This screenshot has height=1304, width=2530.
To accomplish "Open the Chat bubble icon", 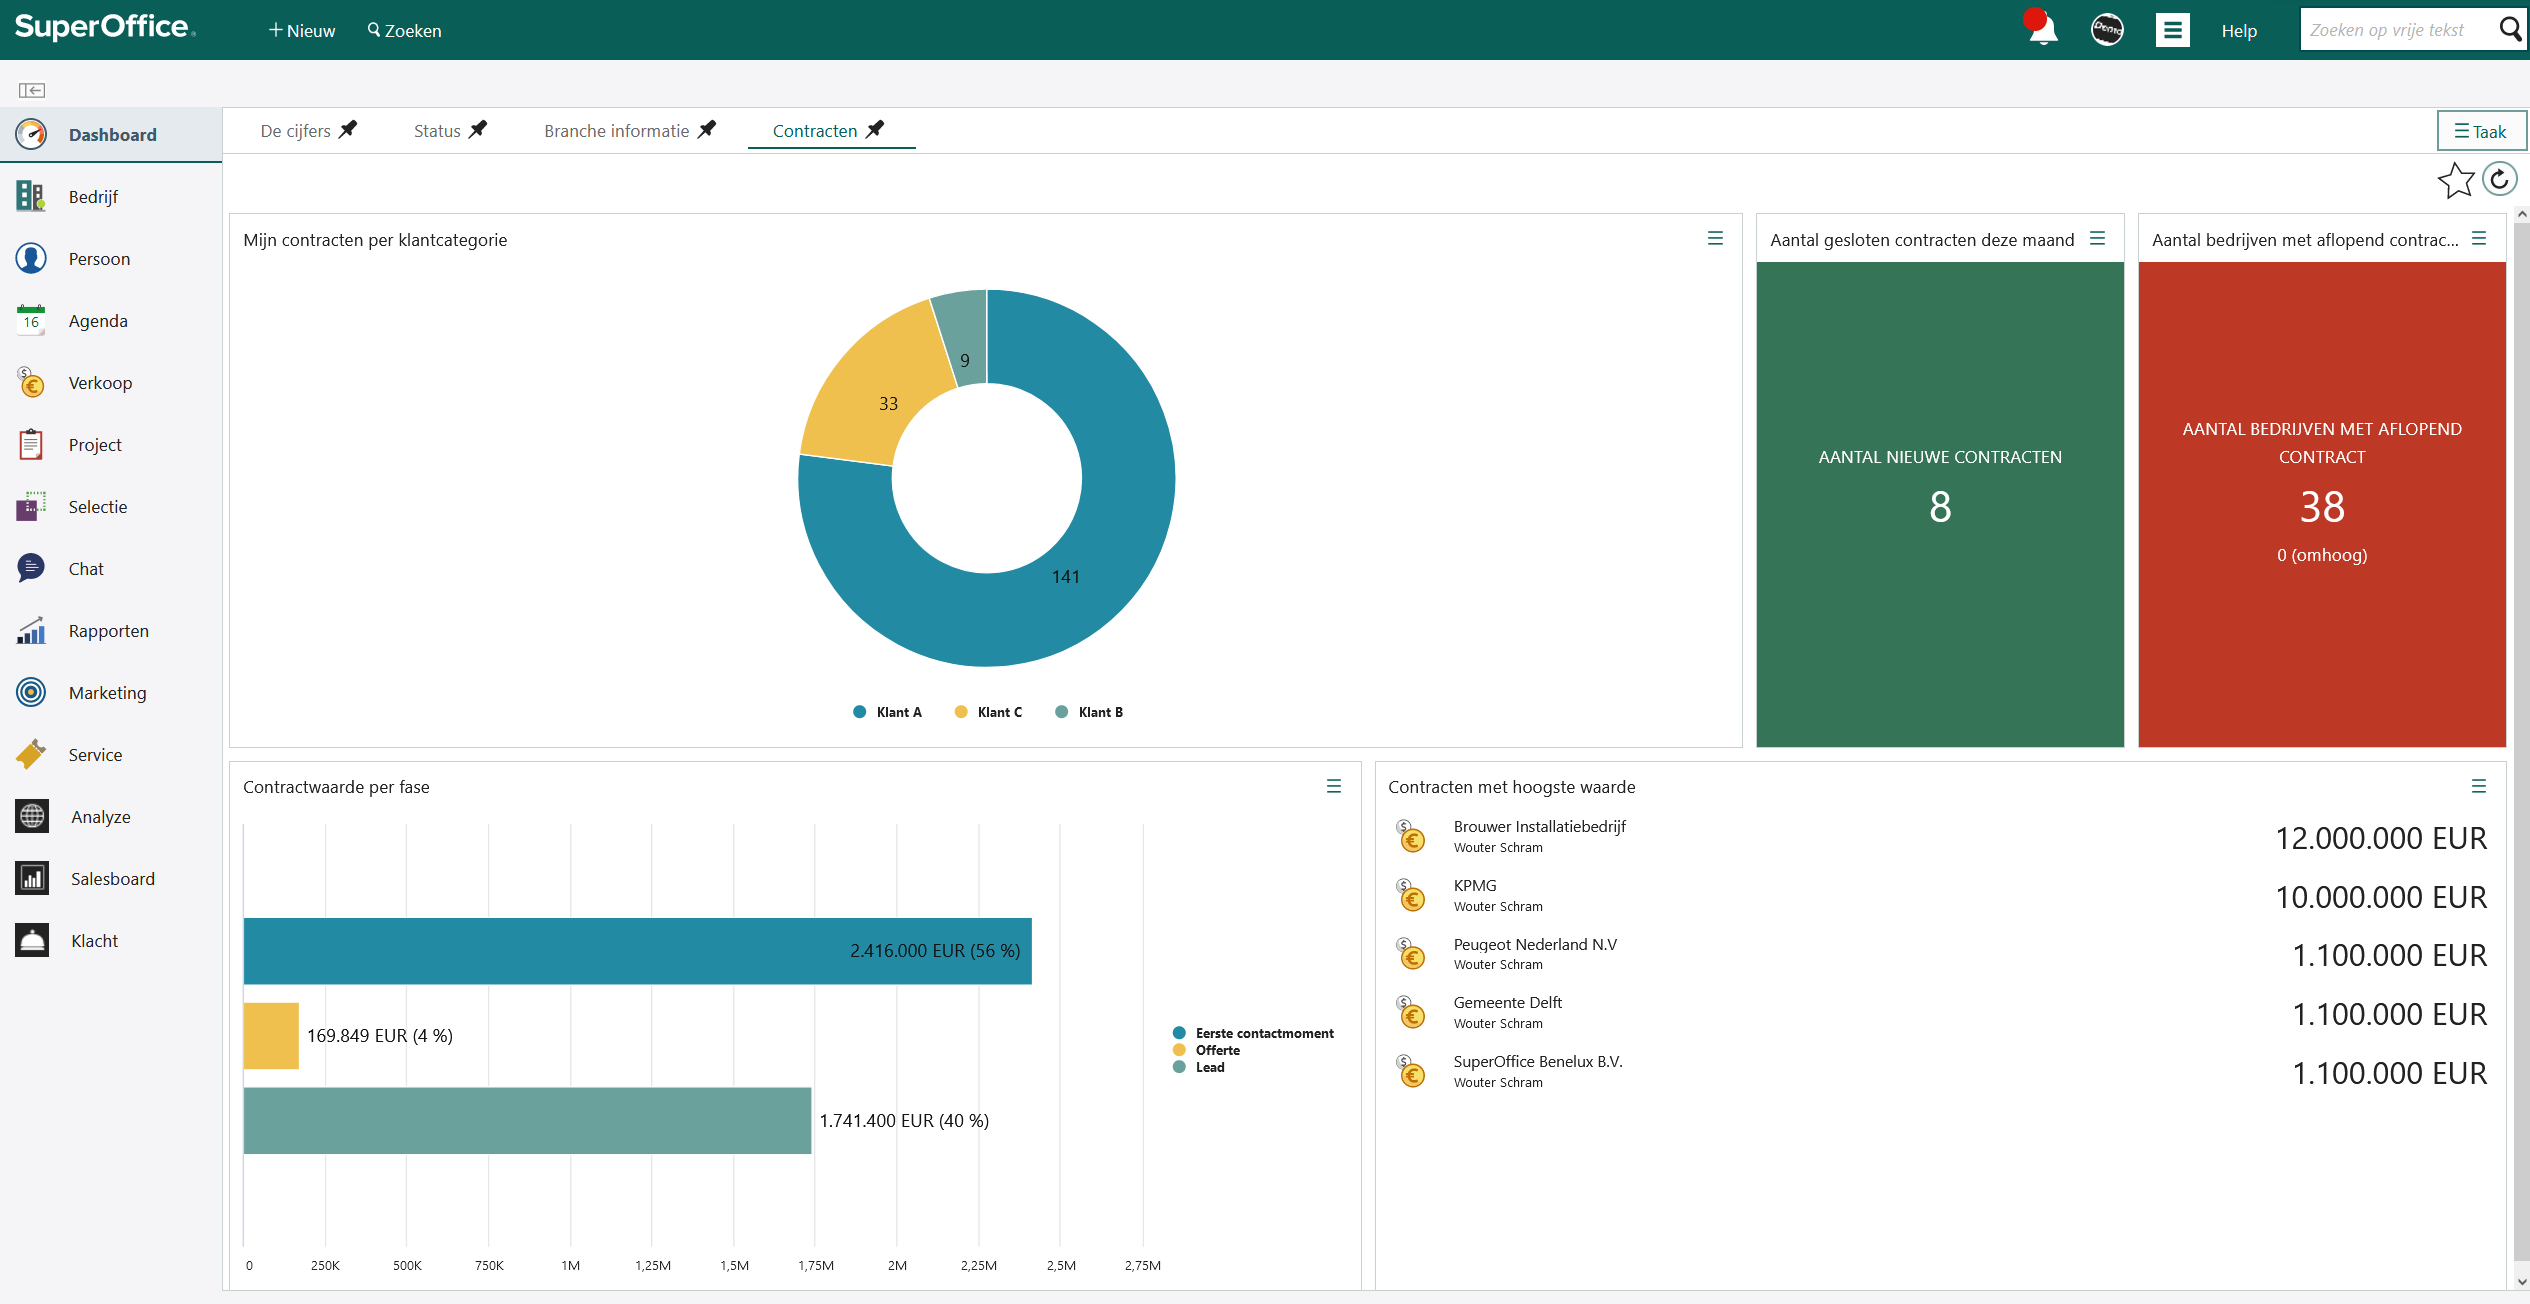I will coord(31,568).
